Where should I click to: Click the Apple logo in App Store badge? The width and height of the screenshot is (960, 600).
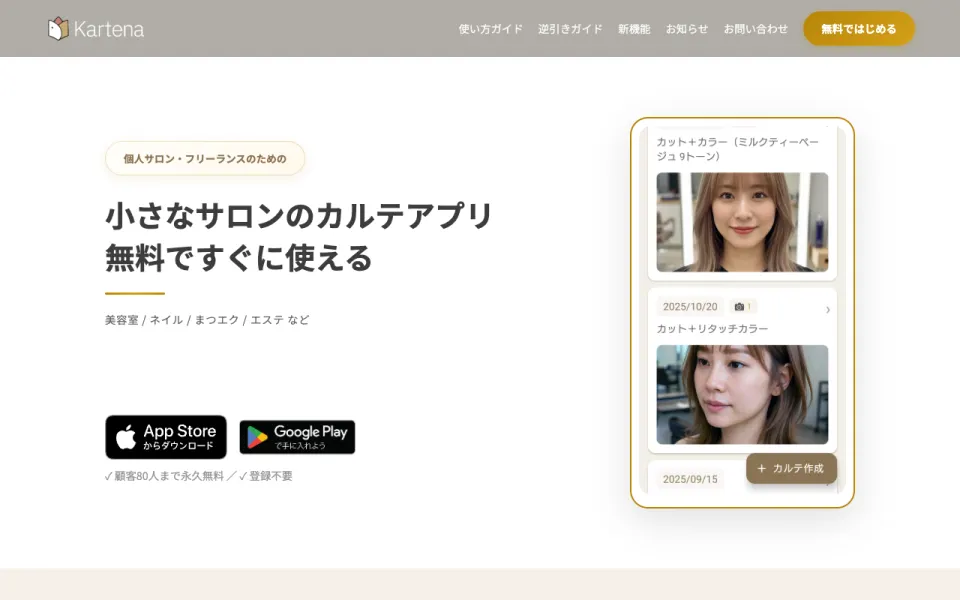point(126,437)
